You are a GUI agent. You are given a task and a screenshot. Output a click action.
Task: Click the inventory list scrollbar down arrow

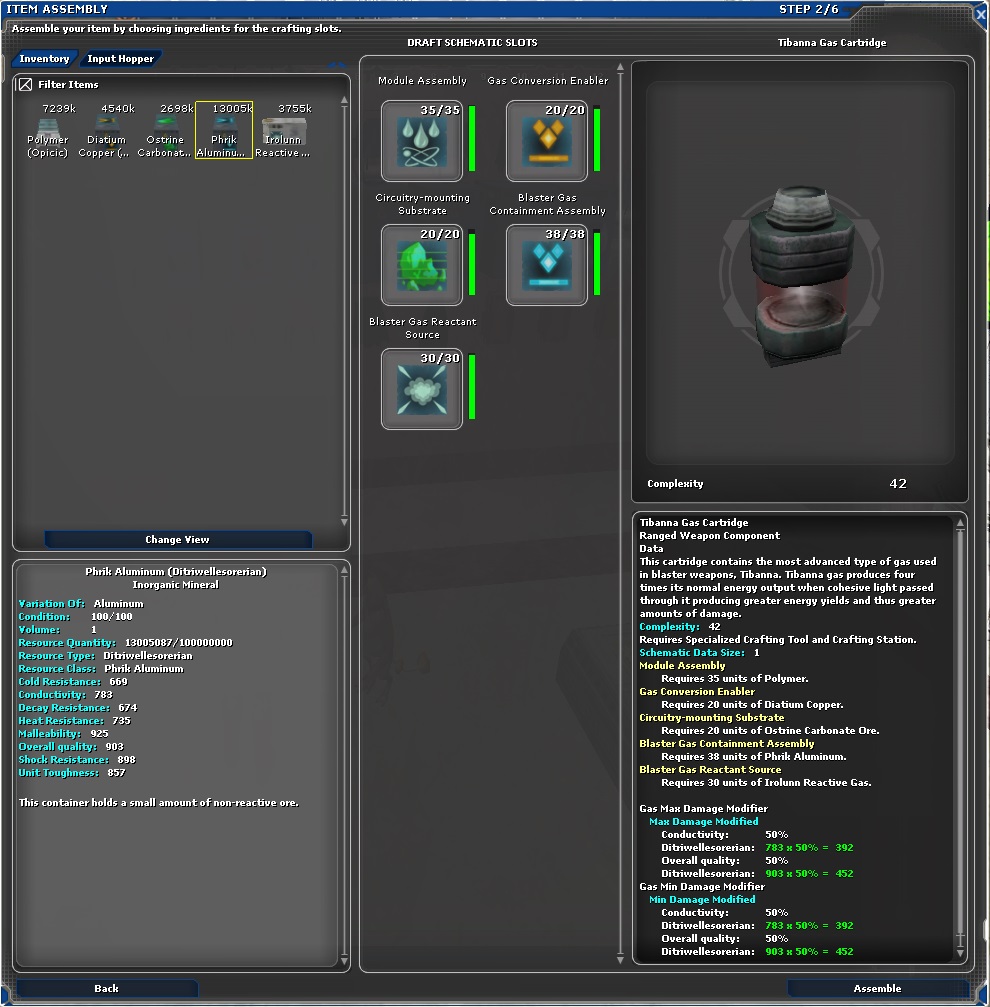(344, 521)
